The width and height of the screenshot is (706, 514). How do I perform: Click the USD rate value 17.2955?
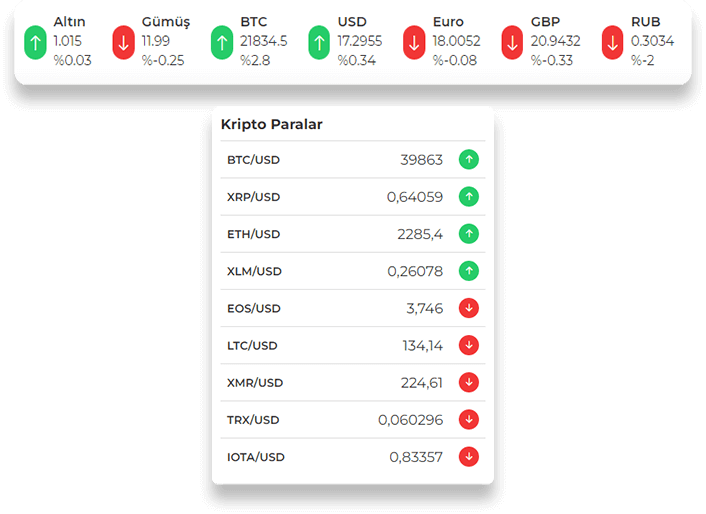(359, 41)
